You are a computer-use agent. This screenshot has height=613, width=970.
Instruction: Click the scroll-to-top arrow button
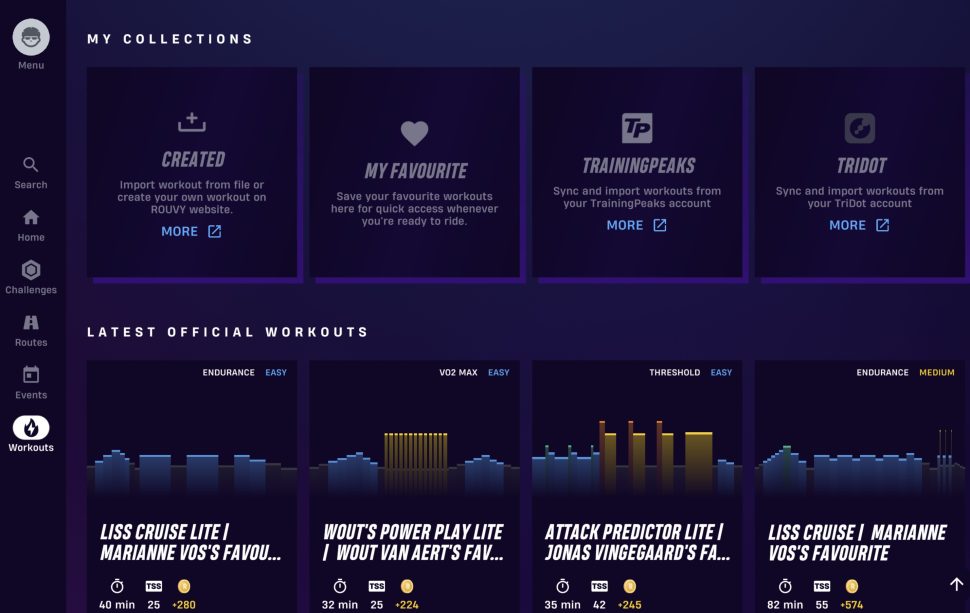tap(956, 584)
